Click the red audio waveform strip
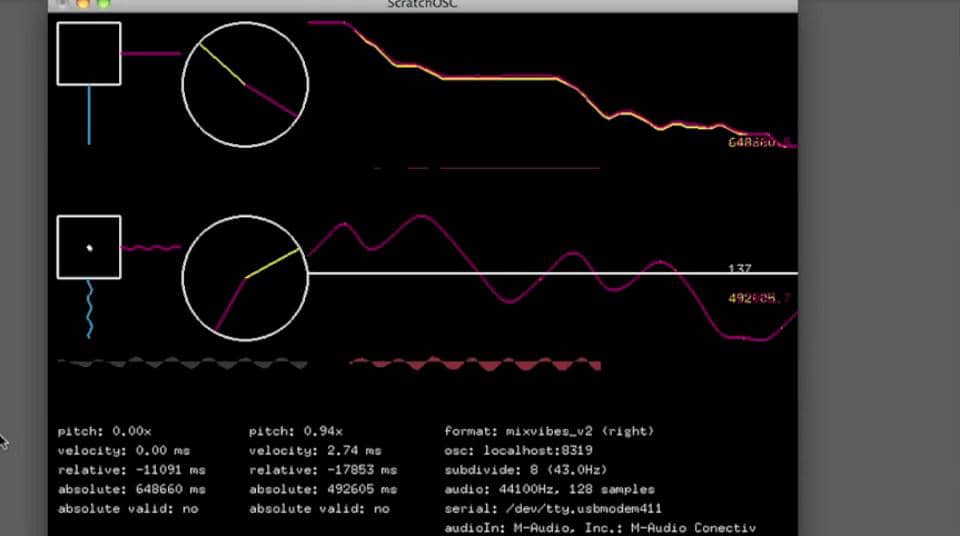This screenshot has height=536, width=960. 476,364
